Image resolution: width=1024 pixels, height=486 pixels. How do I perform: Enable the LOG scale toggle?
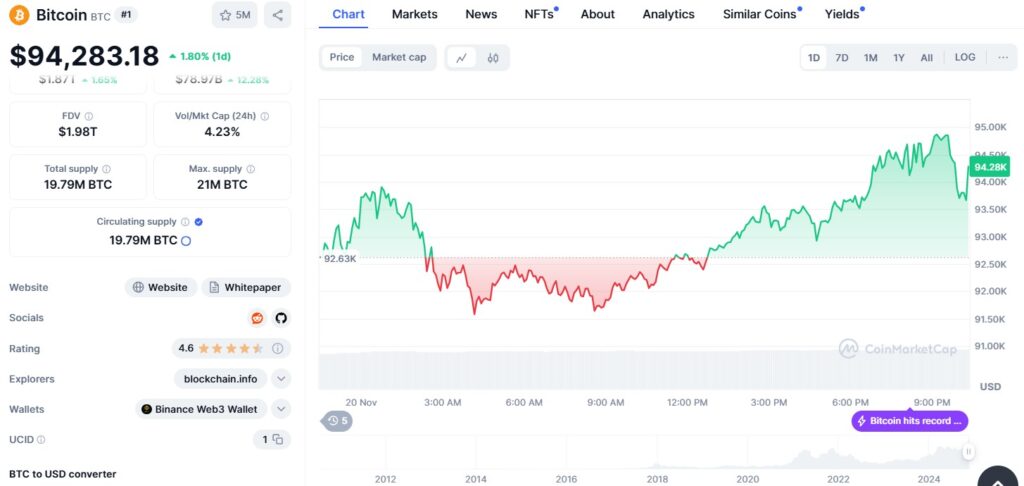tap(965, 58)
